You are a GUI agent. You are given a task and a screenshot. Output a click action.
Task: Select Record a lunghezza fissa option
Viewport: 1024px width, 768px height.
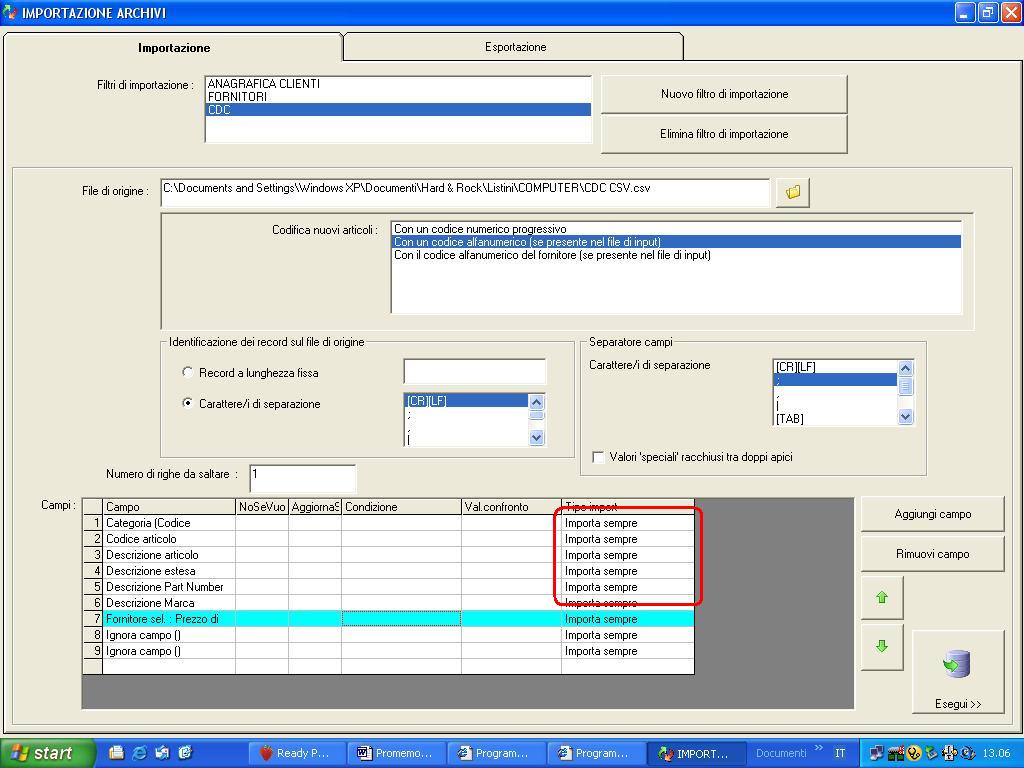coord(187,372)
